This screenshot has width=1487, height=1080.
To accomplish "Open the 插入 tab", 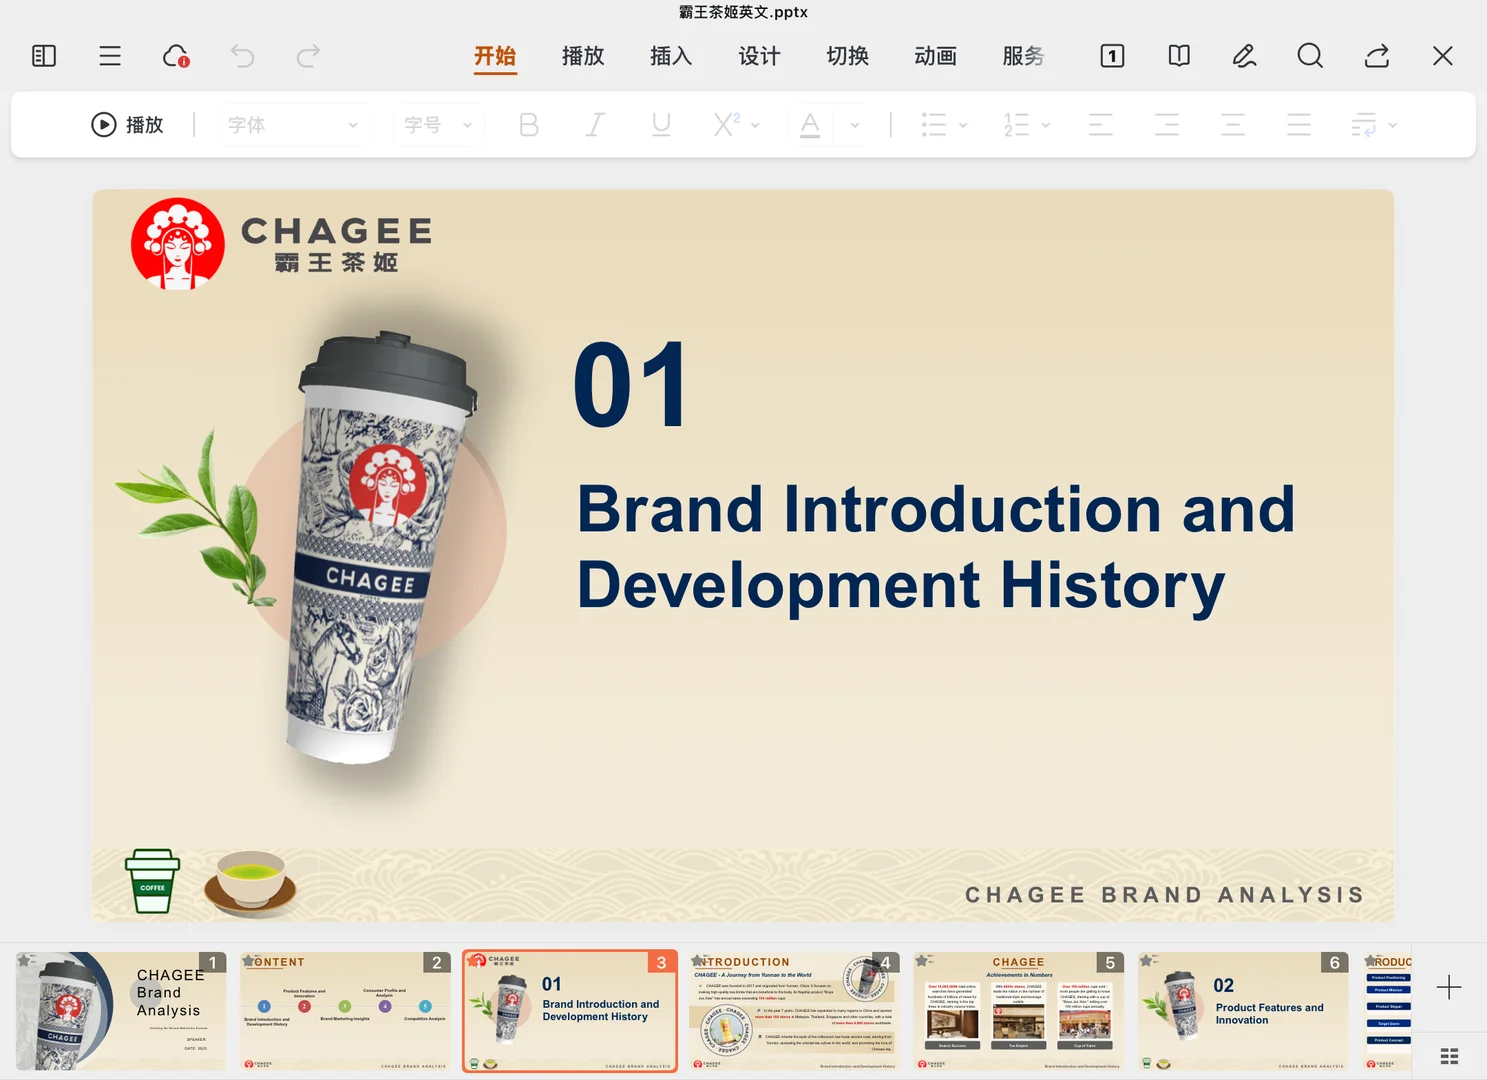I will 671,56.
